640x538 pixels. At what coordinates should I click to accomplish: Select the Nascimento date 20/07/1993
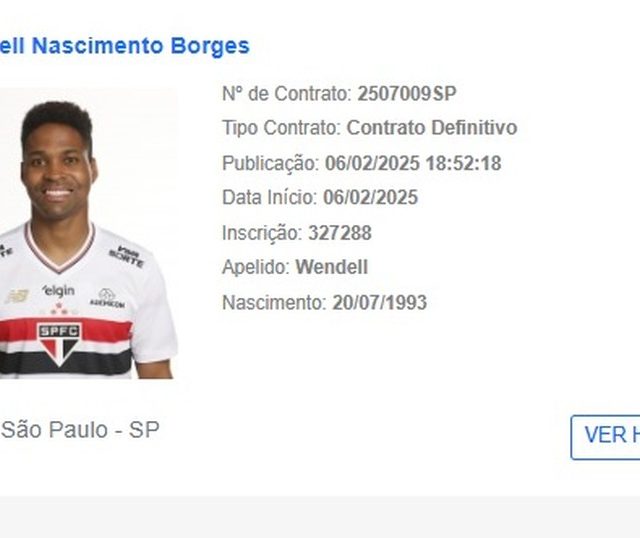380,303
